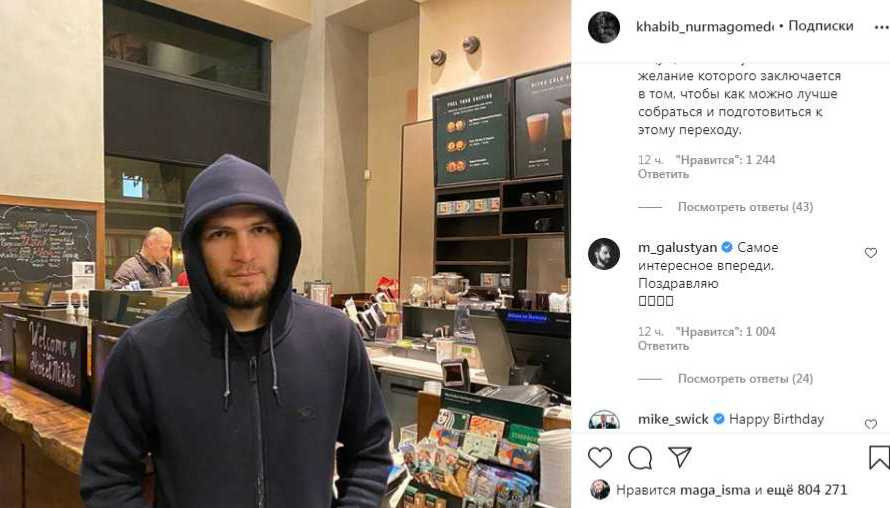This screenshot has height=508, width=890.
Task: Open the three-dots post options menu
Action: [881, 27]
